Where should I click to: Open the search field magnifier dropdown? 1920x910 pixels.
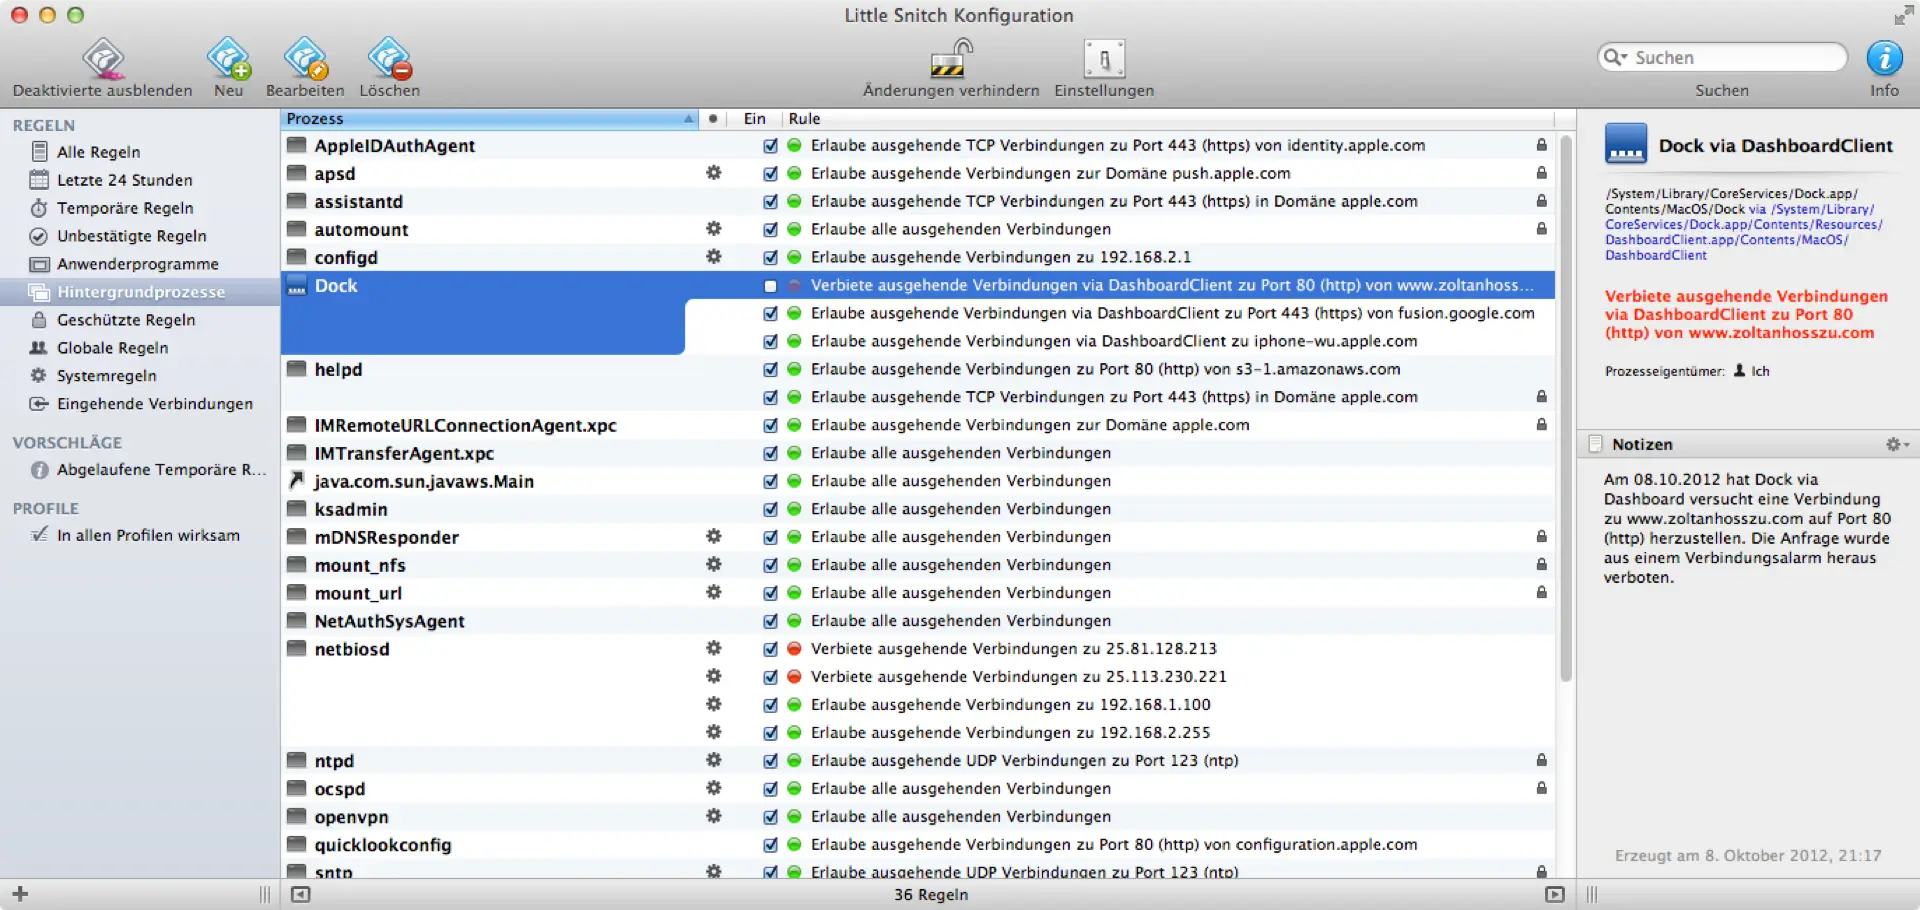[1615, 58]
